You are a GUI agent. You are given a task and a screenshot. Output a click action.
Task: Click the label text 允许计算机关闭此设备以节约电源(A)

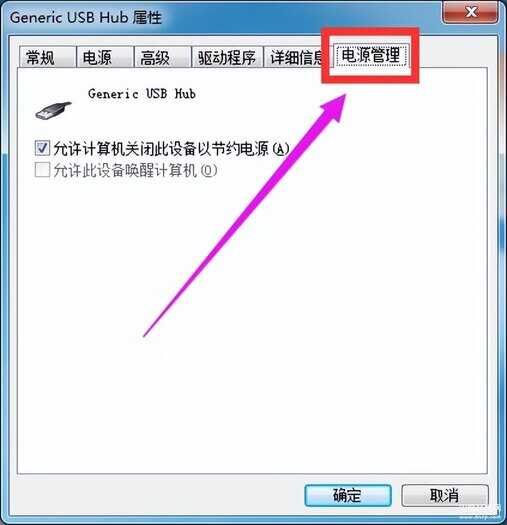(x=171, y=148)
